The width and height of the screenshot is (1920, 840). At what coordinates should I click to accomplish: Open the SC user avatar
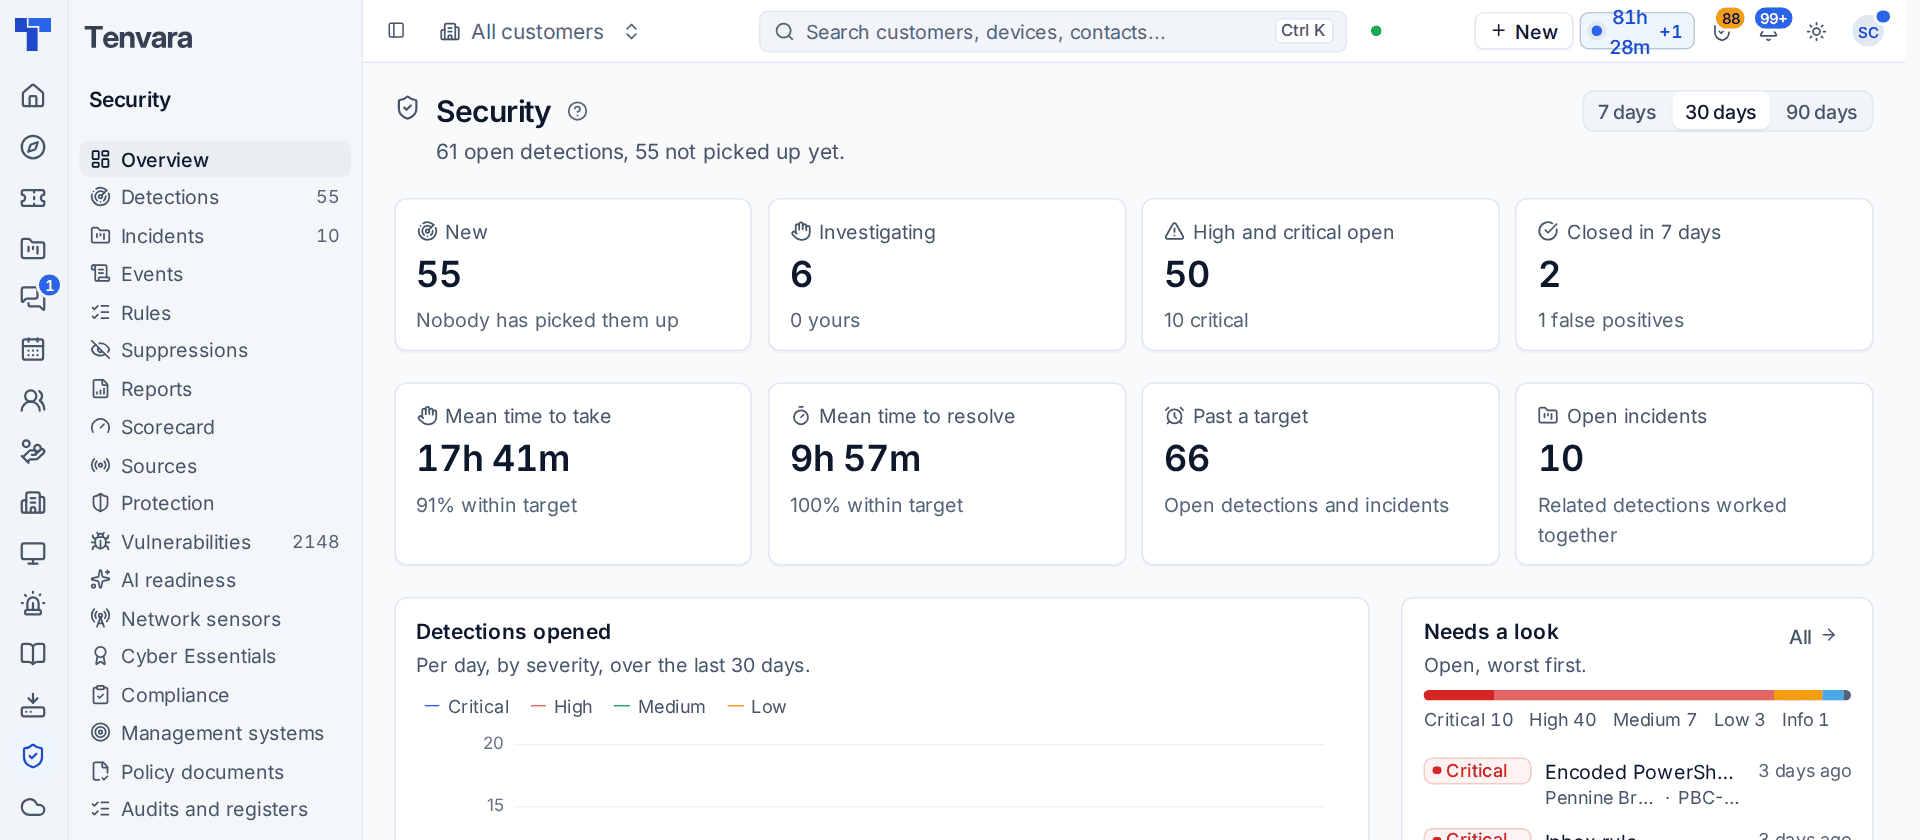tap(1868, 32)
